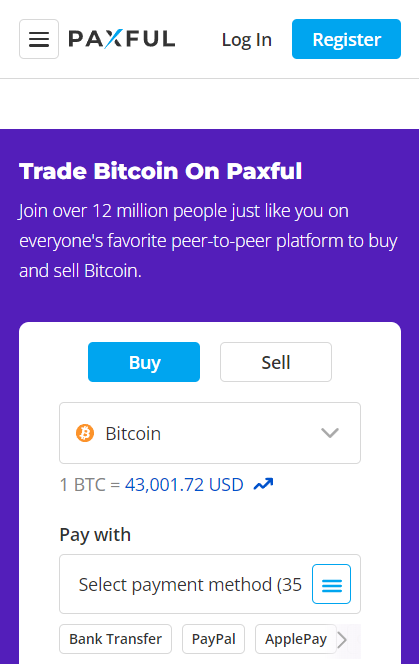This screenshot has width=419, height=664.
Task: Click the chevron in Bitcoin selector
Action: 330,433
